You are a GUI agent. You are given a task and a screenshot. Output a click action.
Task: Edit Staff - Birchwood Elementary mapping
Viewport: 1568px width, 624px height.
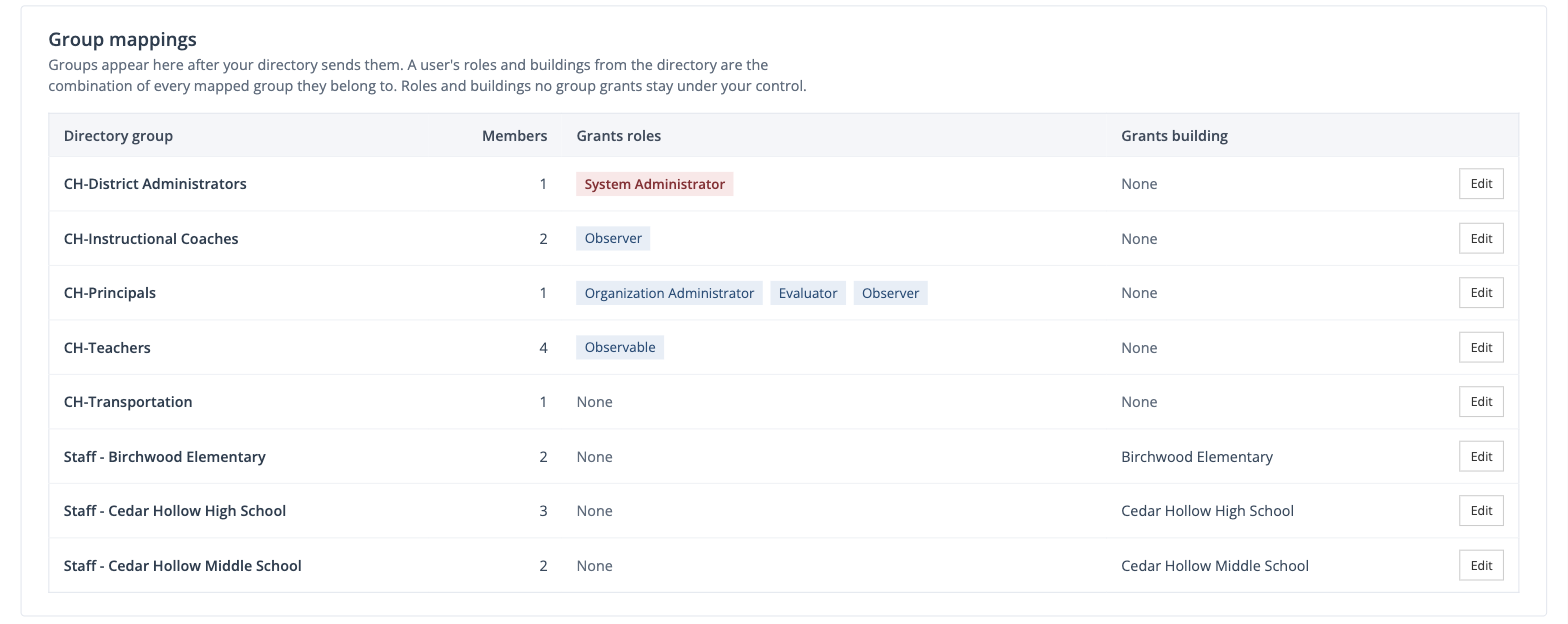pyautogui.click(x=1481, y=457)
